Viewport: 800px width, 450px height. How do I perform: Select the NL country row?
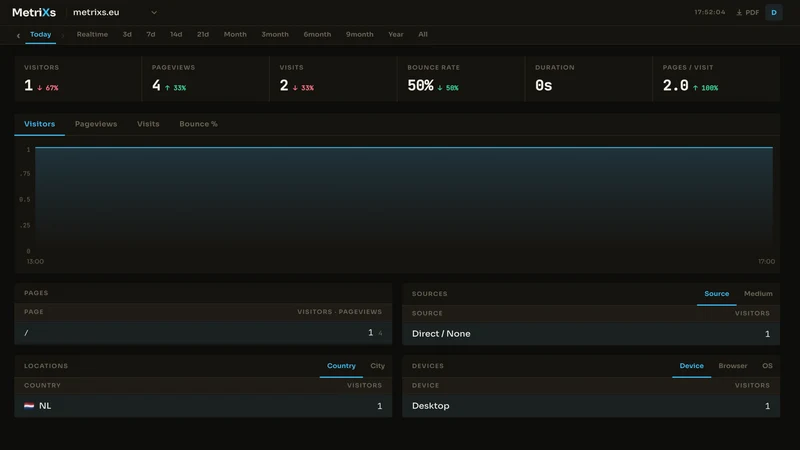[203, 406]
